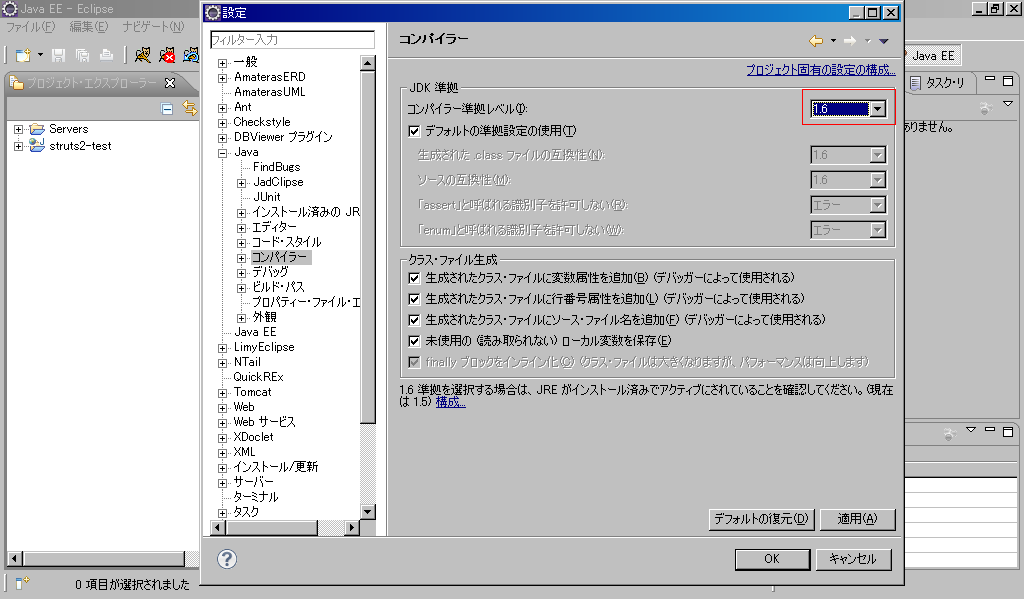The width and height of the screenshot is (1024, 600).
Task: Close the プロジェクト・エクスプローラー view
Action: (170, 83)
